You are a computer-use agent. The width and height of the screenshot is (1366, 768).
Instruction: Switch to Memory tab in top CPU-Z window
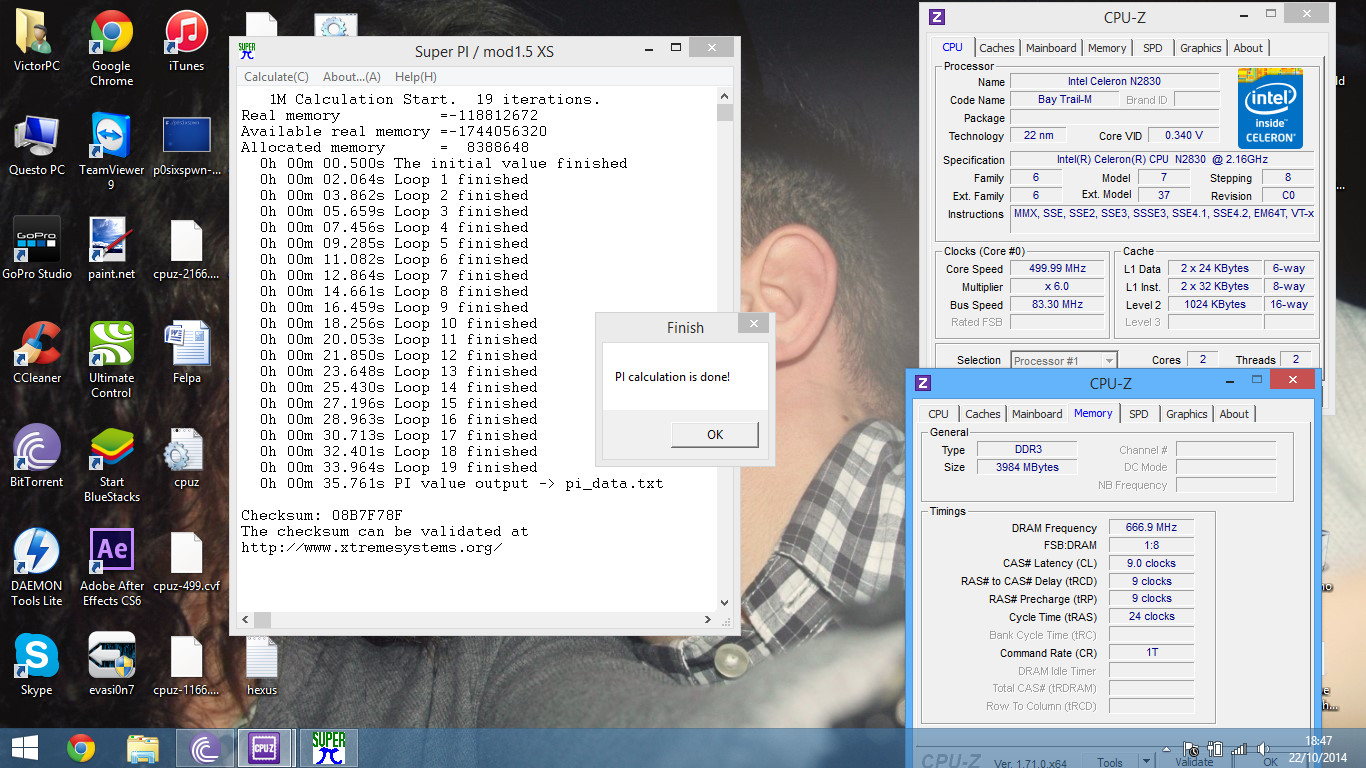1107,48
